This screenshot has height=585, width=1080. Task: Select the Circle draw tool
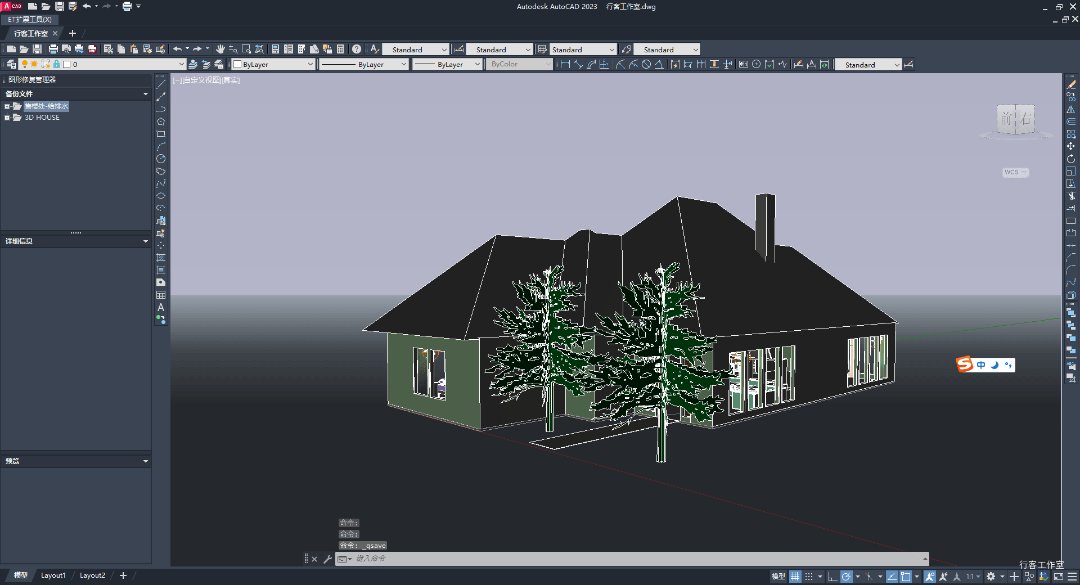[161, 158]
